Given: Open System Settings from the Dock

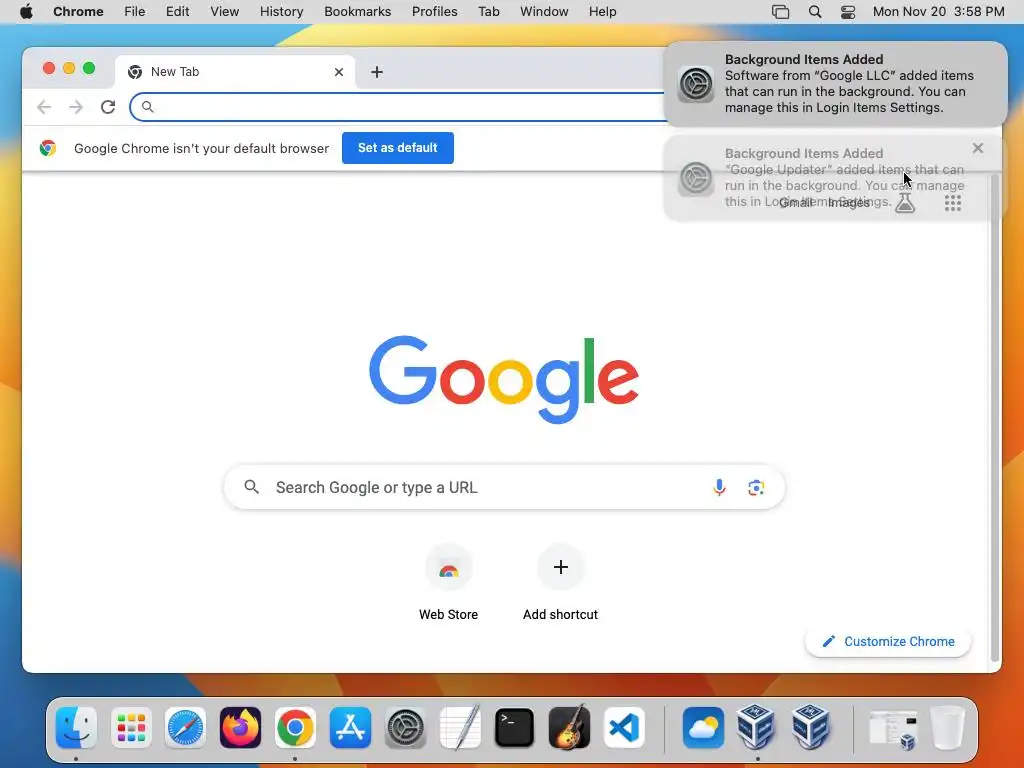Looking at the screenshot, I should (405, 727).
